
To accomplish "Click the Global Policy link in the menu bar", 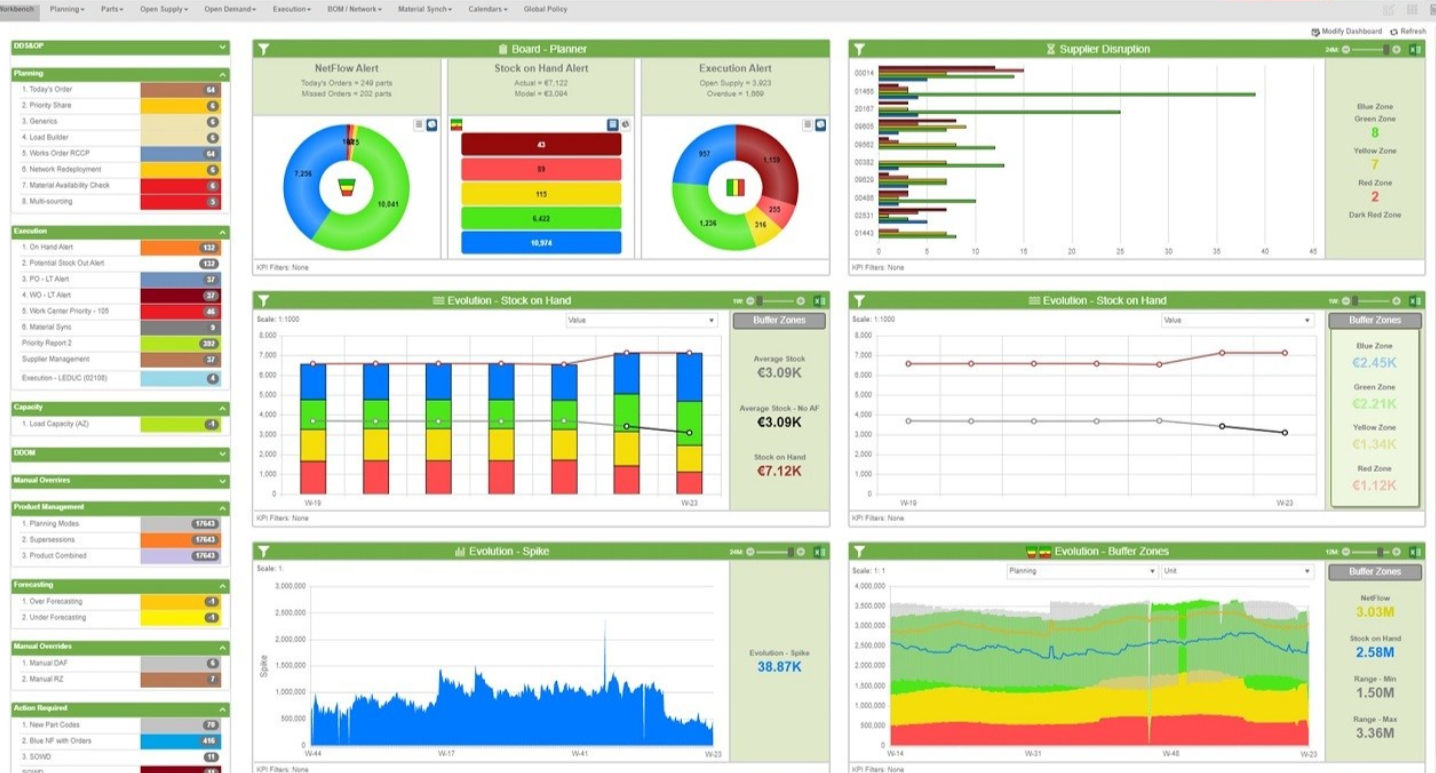I will 547,9.
